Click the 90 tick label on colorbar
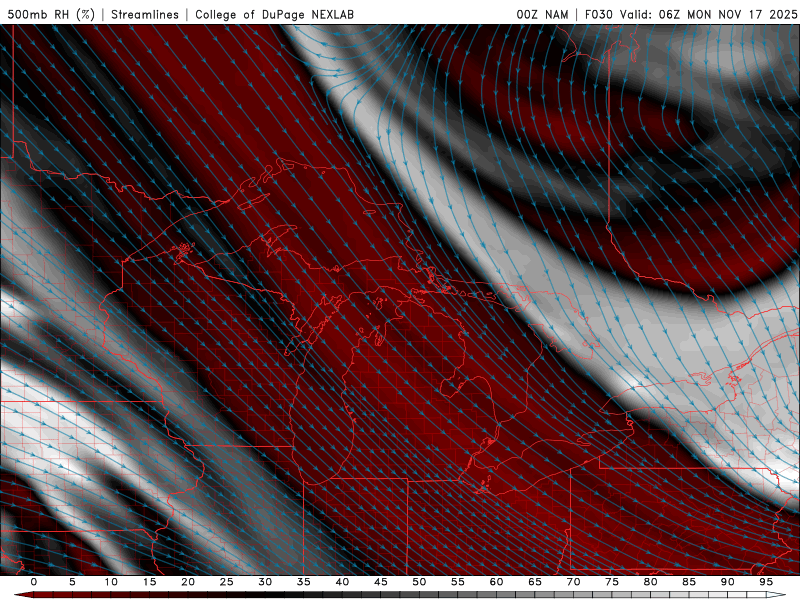This screenshot has width=800, height=600. coord(728,582)
